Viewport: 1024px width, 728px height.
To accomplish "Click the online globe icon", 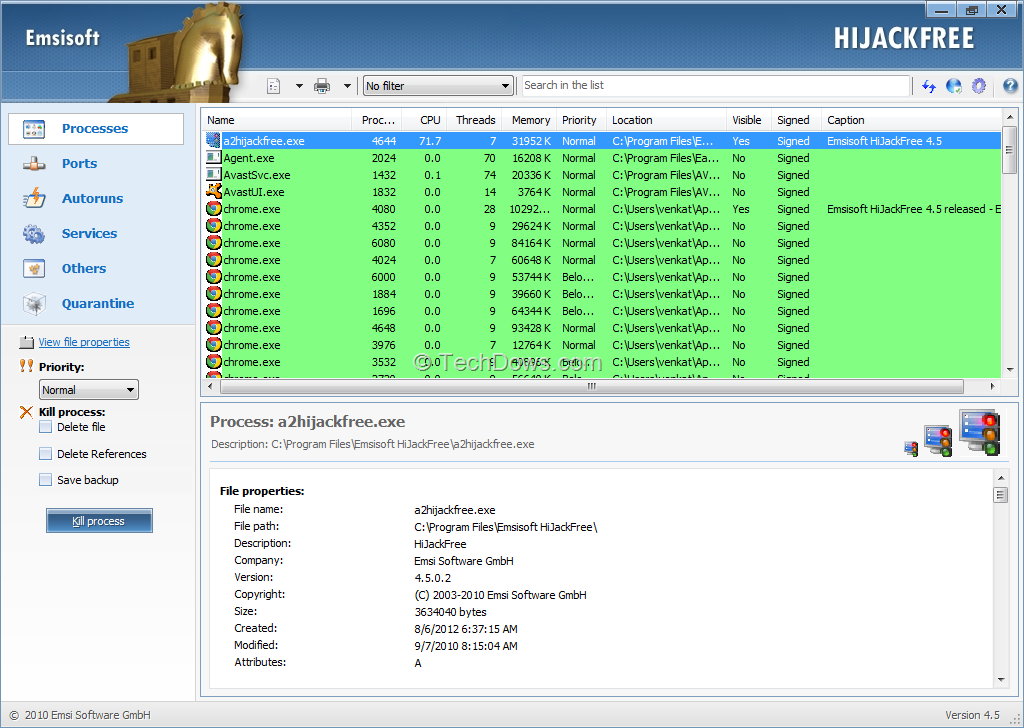I will [953, 86].
